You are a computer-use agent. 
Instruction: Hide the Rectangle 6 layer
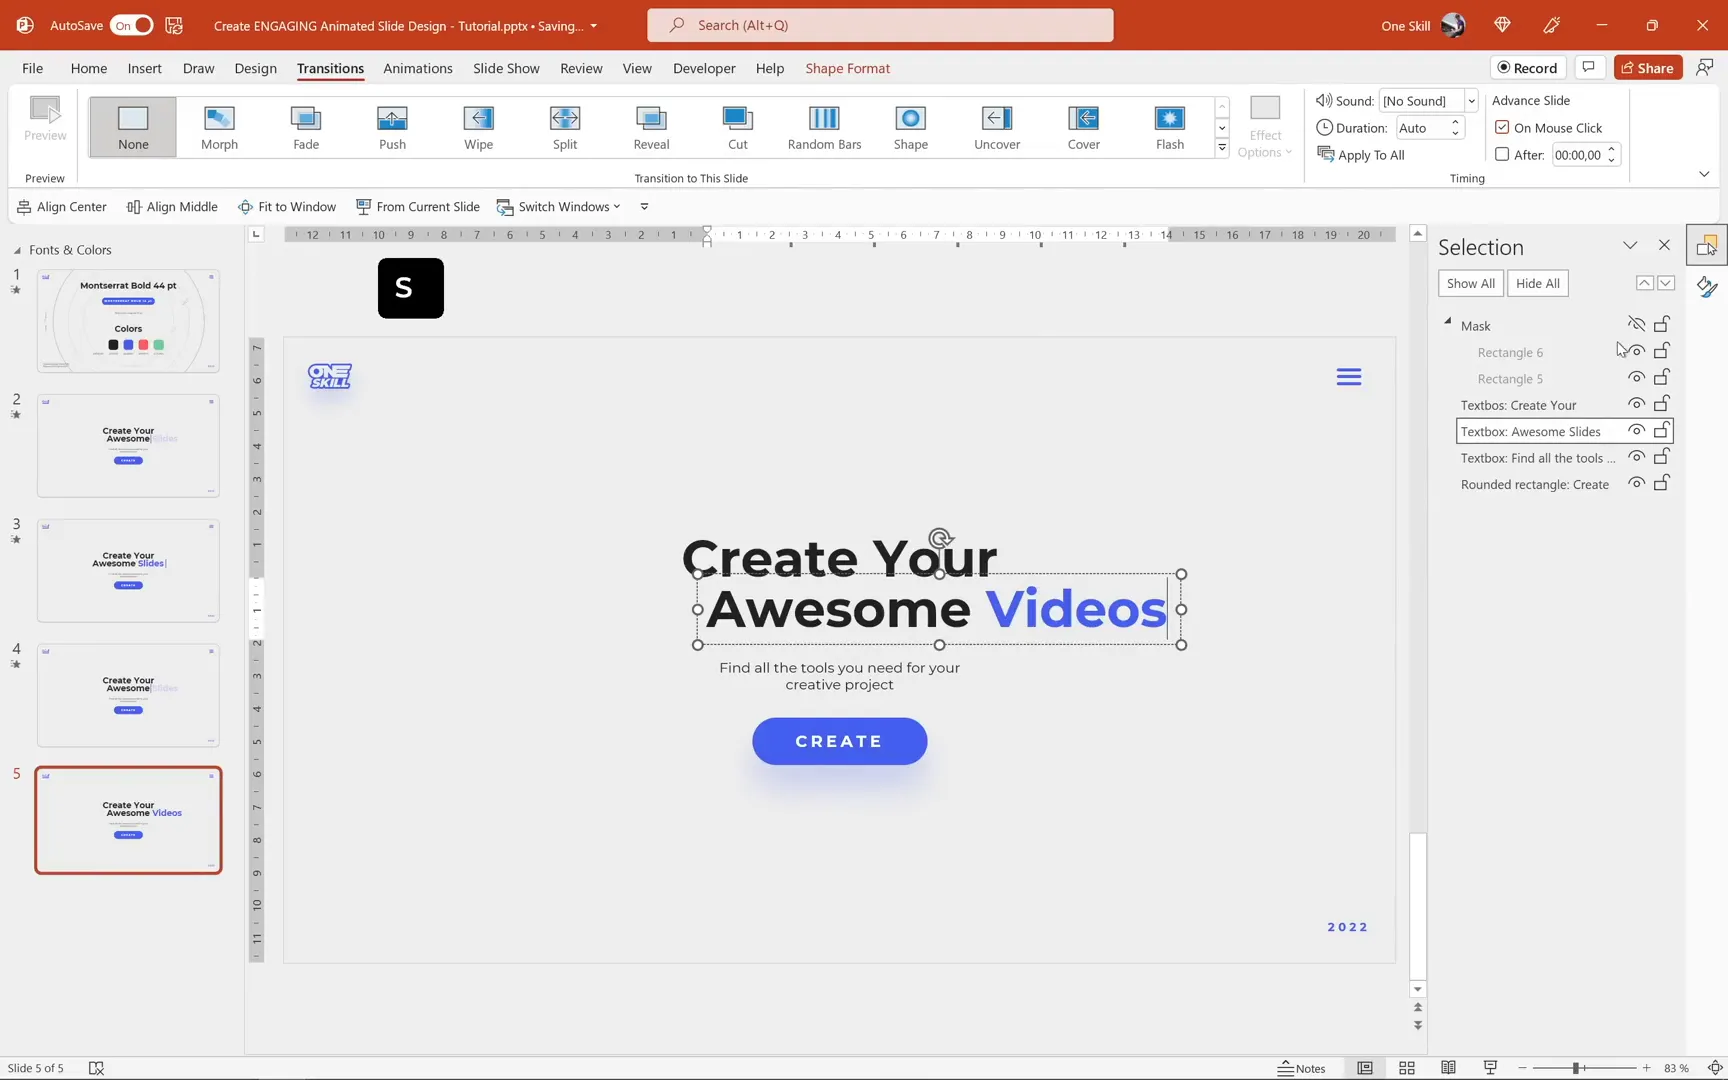(x=1636, y=351)
